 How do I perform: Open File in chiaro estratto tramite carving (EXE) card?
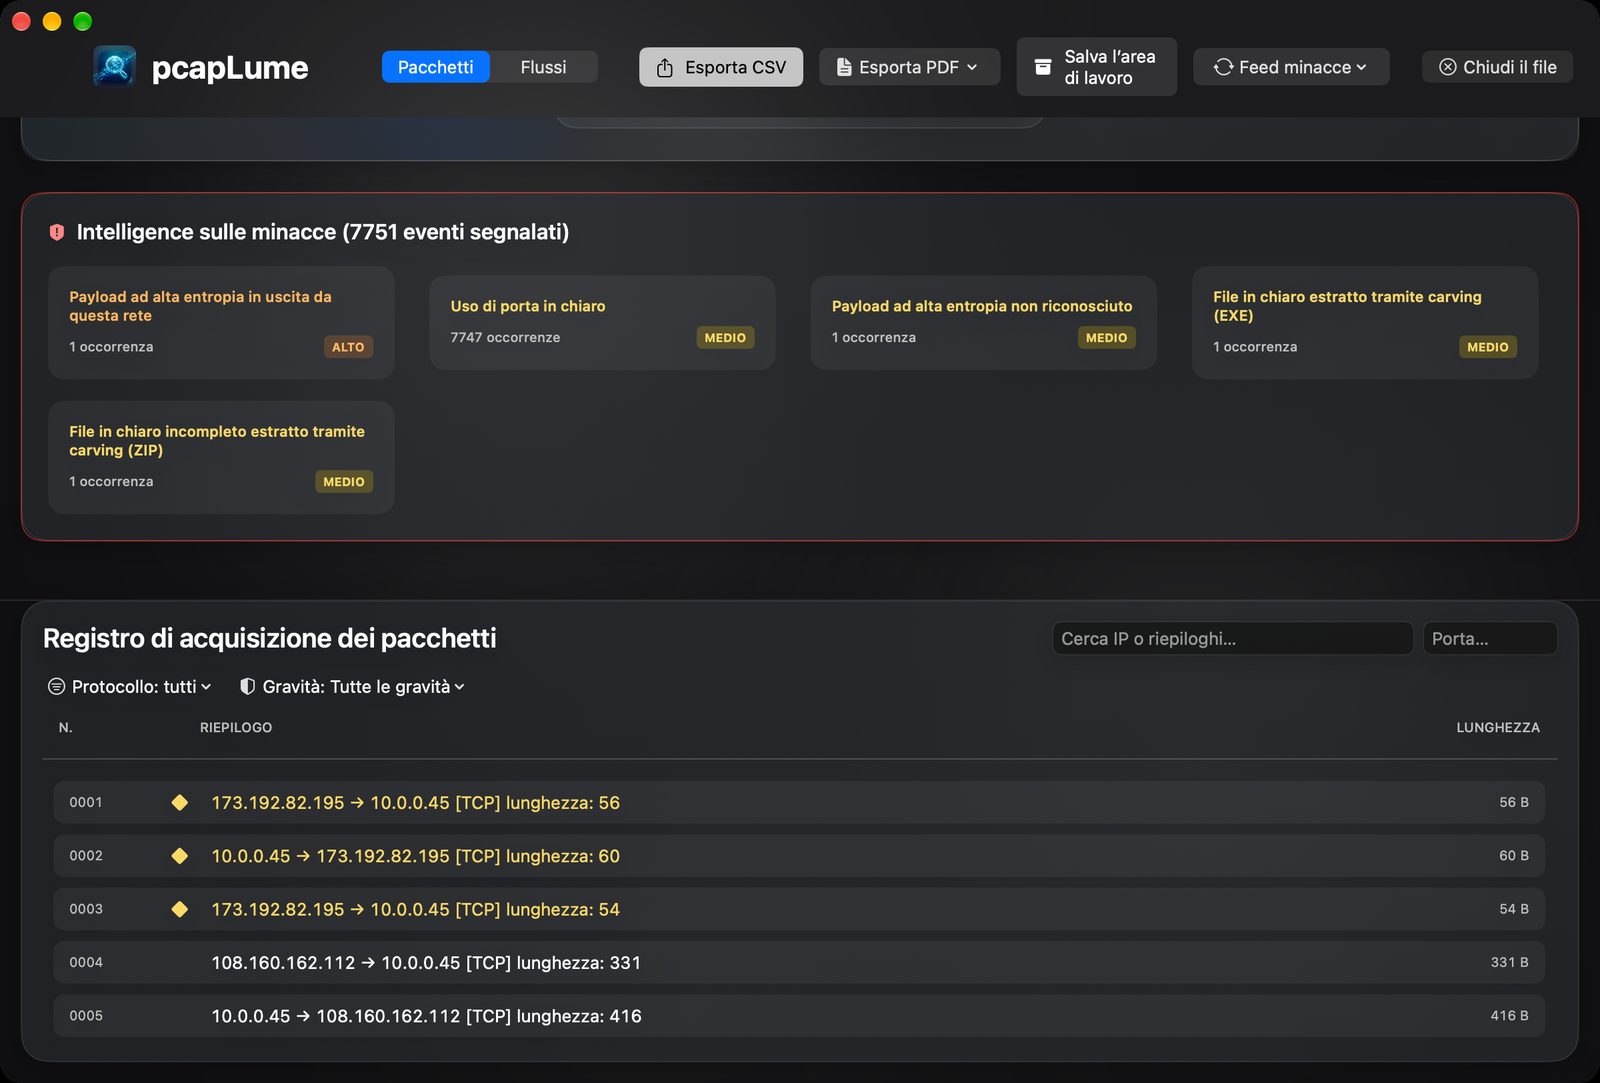tap(1365, 322)
